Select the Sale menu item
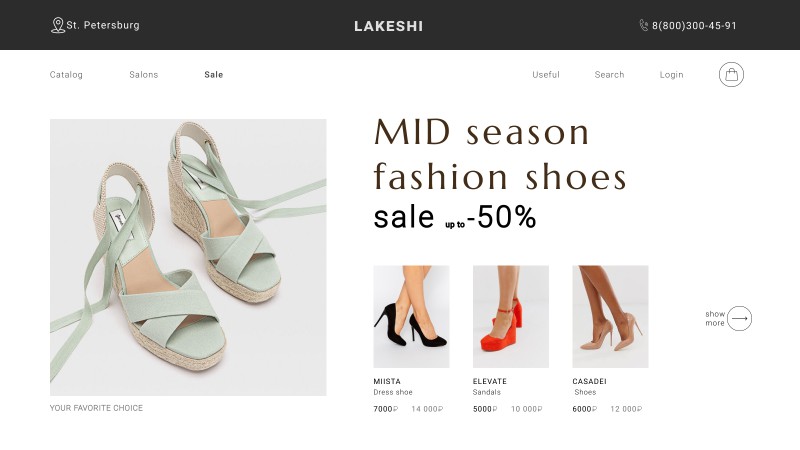 [x=213, y=74]
